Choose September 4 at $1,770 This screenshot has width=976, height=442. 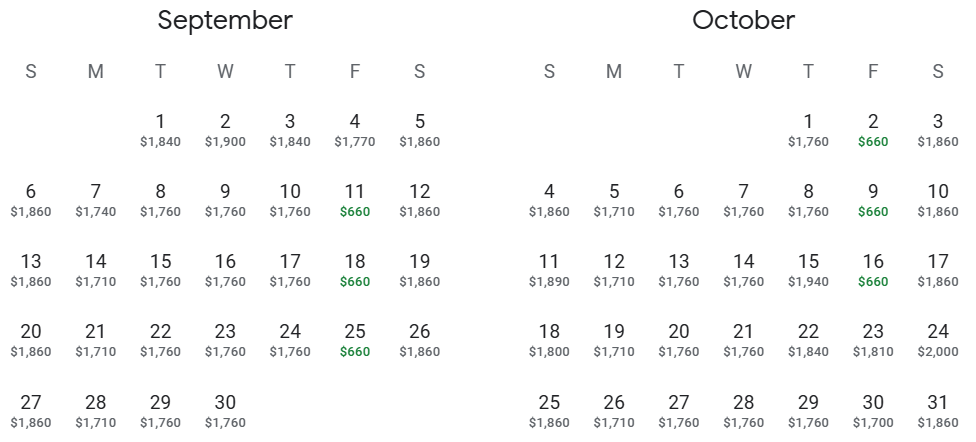tap(355, 129)
